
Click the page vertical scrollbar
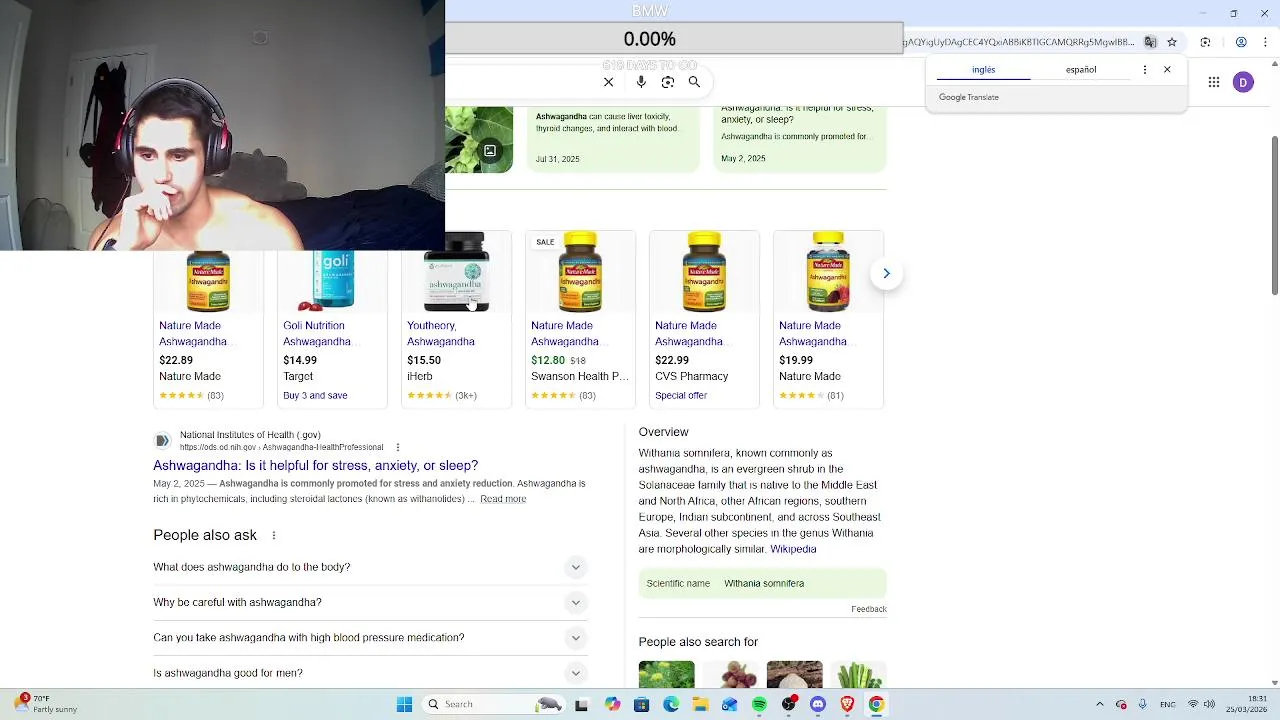[x=1274, y=215]
